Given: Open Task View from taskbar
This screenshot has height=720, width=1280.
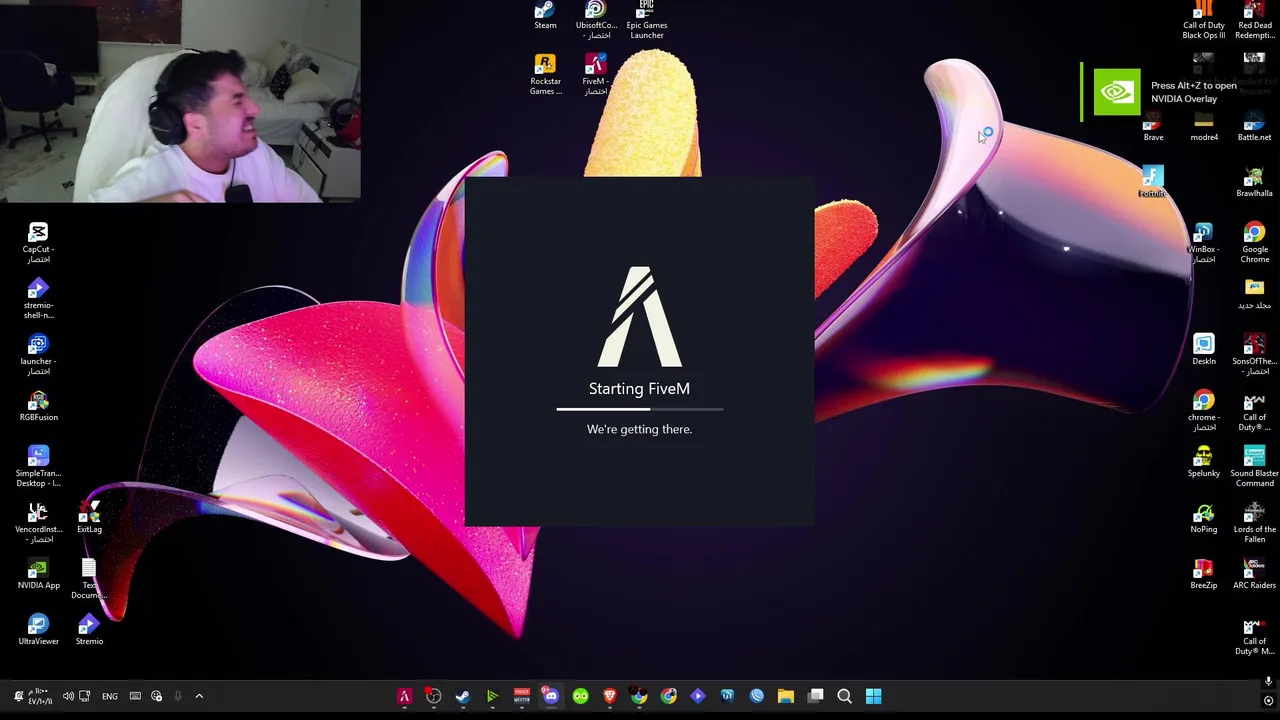Looking at the screenshot, I should pos(815,696).
